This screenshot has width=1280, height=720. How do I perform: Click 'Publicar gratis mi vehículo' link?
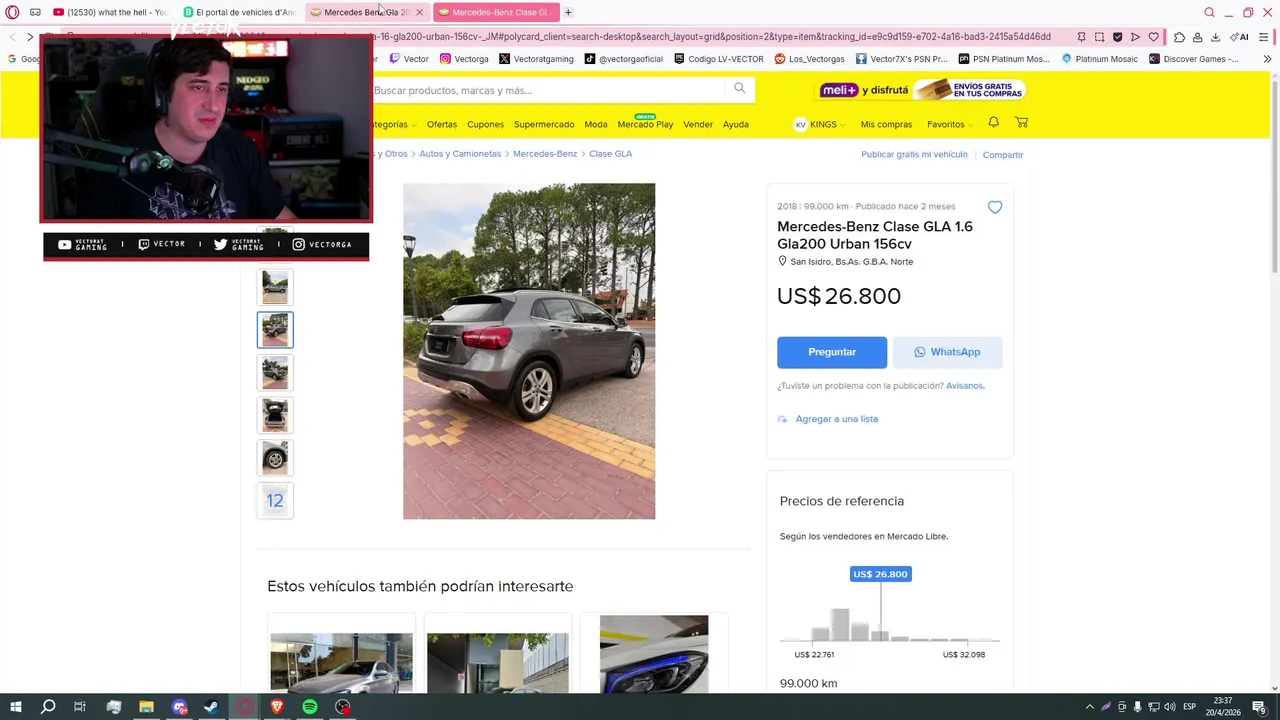[914, 155]
